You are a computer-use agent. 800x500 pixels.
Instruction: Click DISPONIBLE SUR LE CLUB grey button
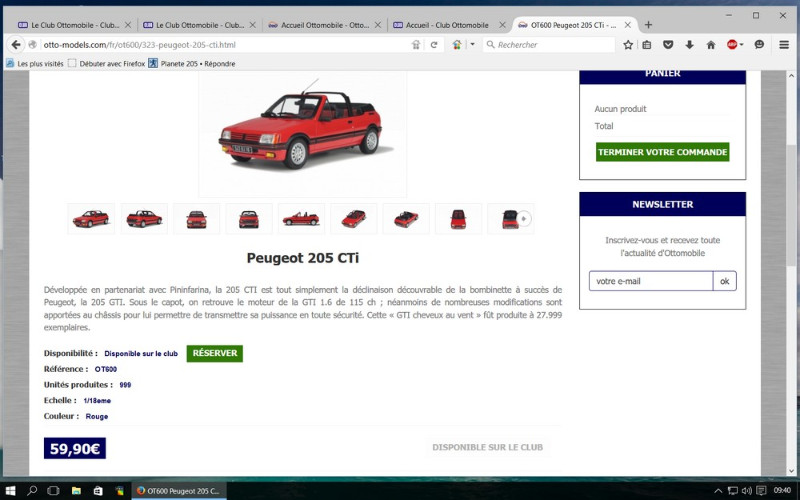coord(487,447)
